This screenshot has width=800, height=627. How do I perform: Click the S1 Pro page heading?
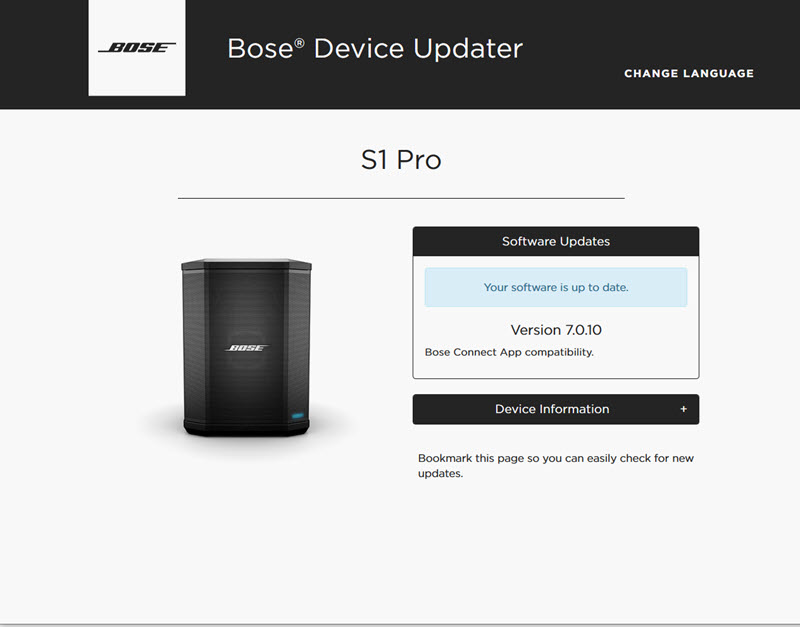tap(400, 160)
